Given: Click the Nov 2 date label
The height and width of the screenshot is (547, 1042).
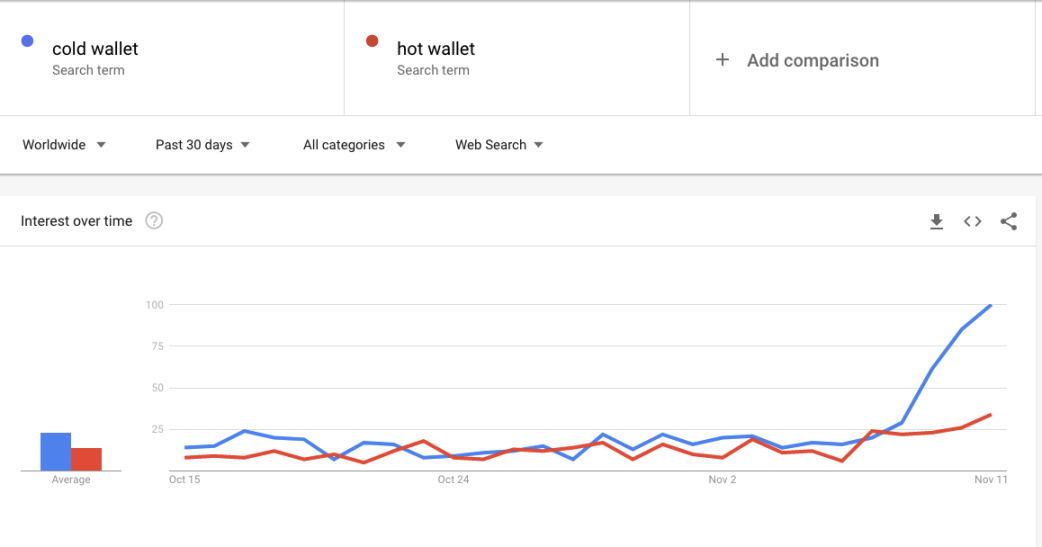Looking at the screenshot, I should pos(722,480).
